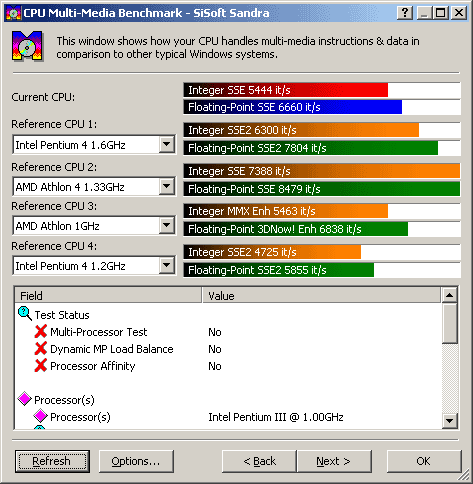Click the Value column header
Screen dimensions: 473x484
point(322,295)
